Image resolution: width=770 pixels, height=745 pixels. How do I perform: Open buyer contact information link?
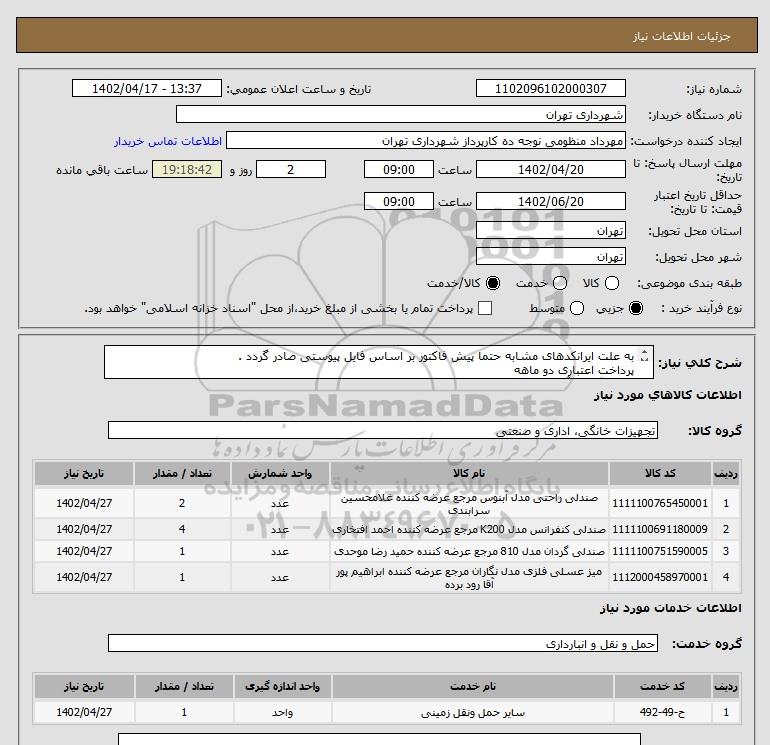coord(168,141)
